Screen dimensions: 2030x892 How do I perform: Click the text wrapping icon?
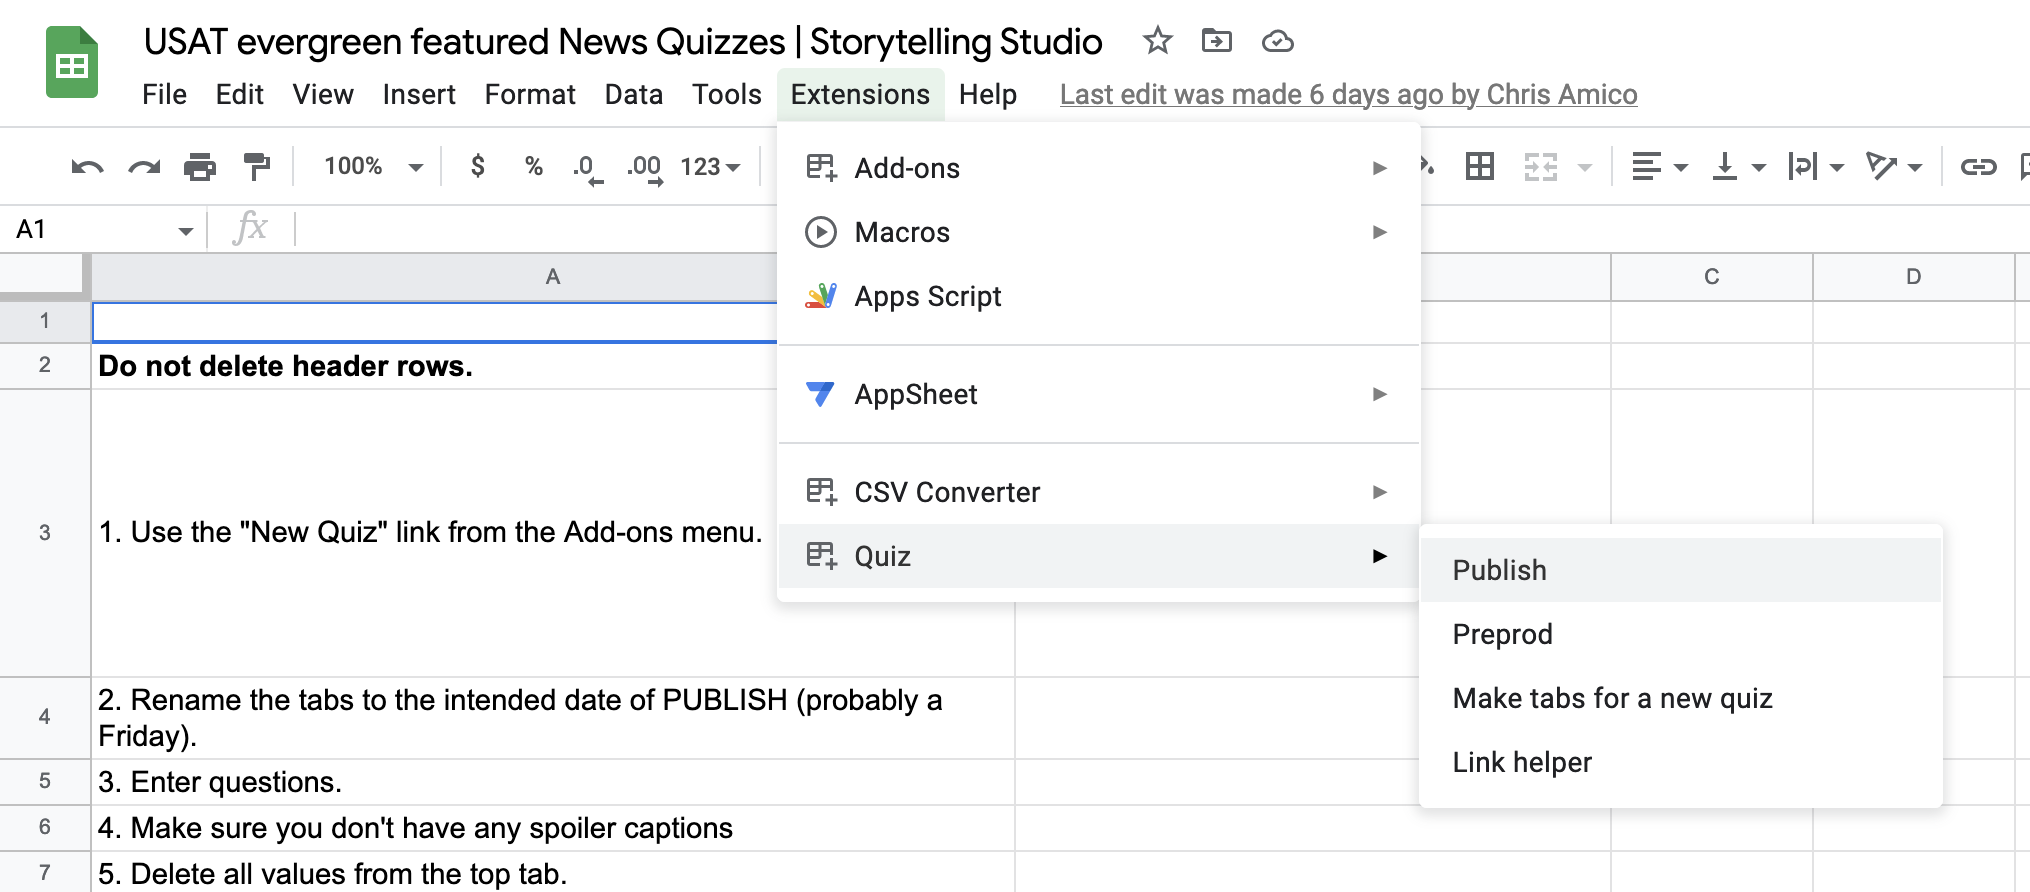point(1802,166)
